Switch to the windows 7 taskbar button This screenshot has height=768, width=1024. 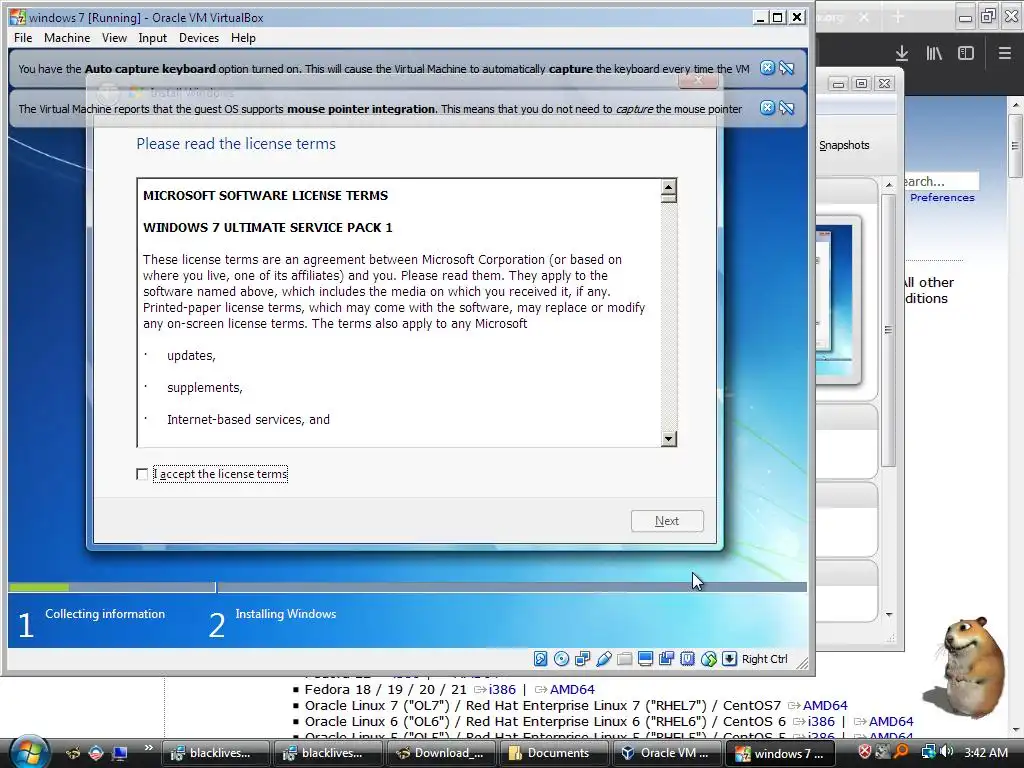click(x=781, y=753)
